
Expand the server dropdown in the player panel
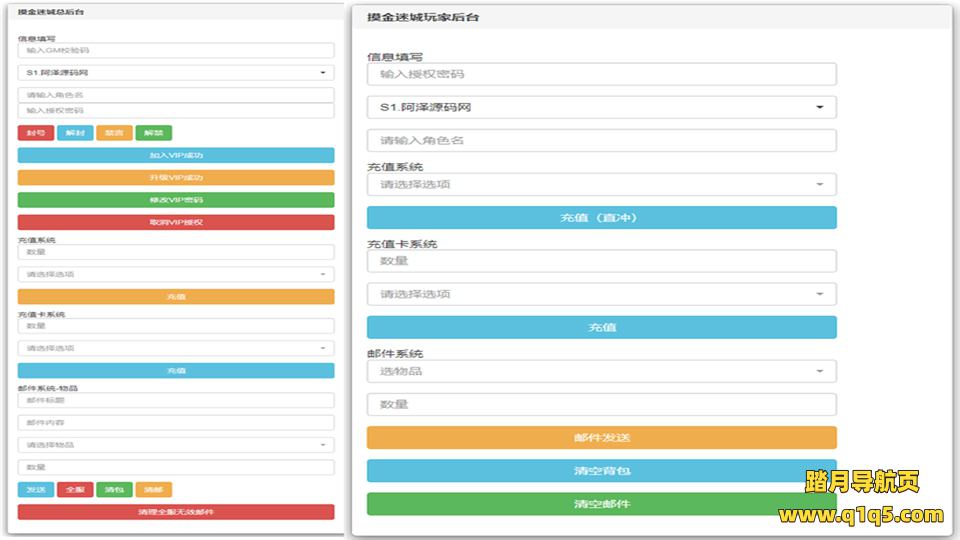point(601,107)
